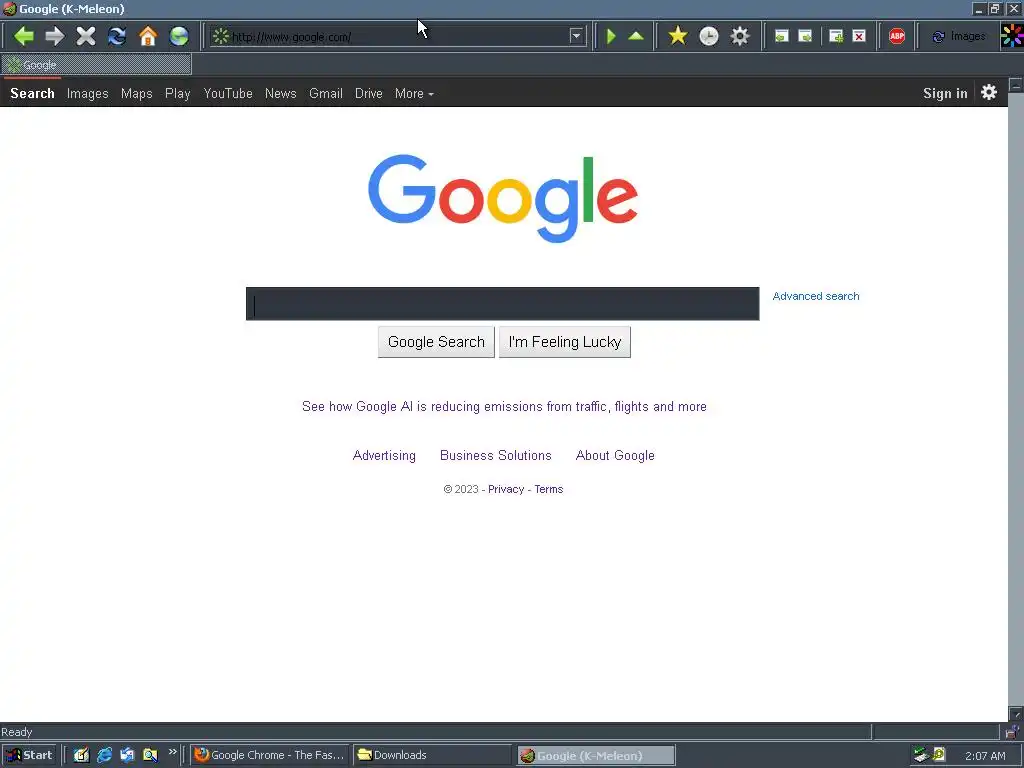The width and height of the screenshot is (1024, 768).
Task: Open Gmail in the Google bar
Action: (326, 93)
